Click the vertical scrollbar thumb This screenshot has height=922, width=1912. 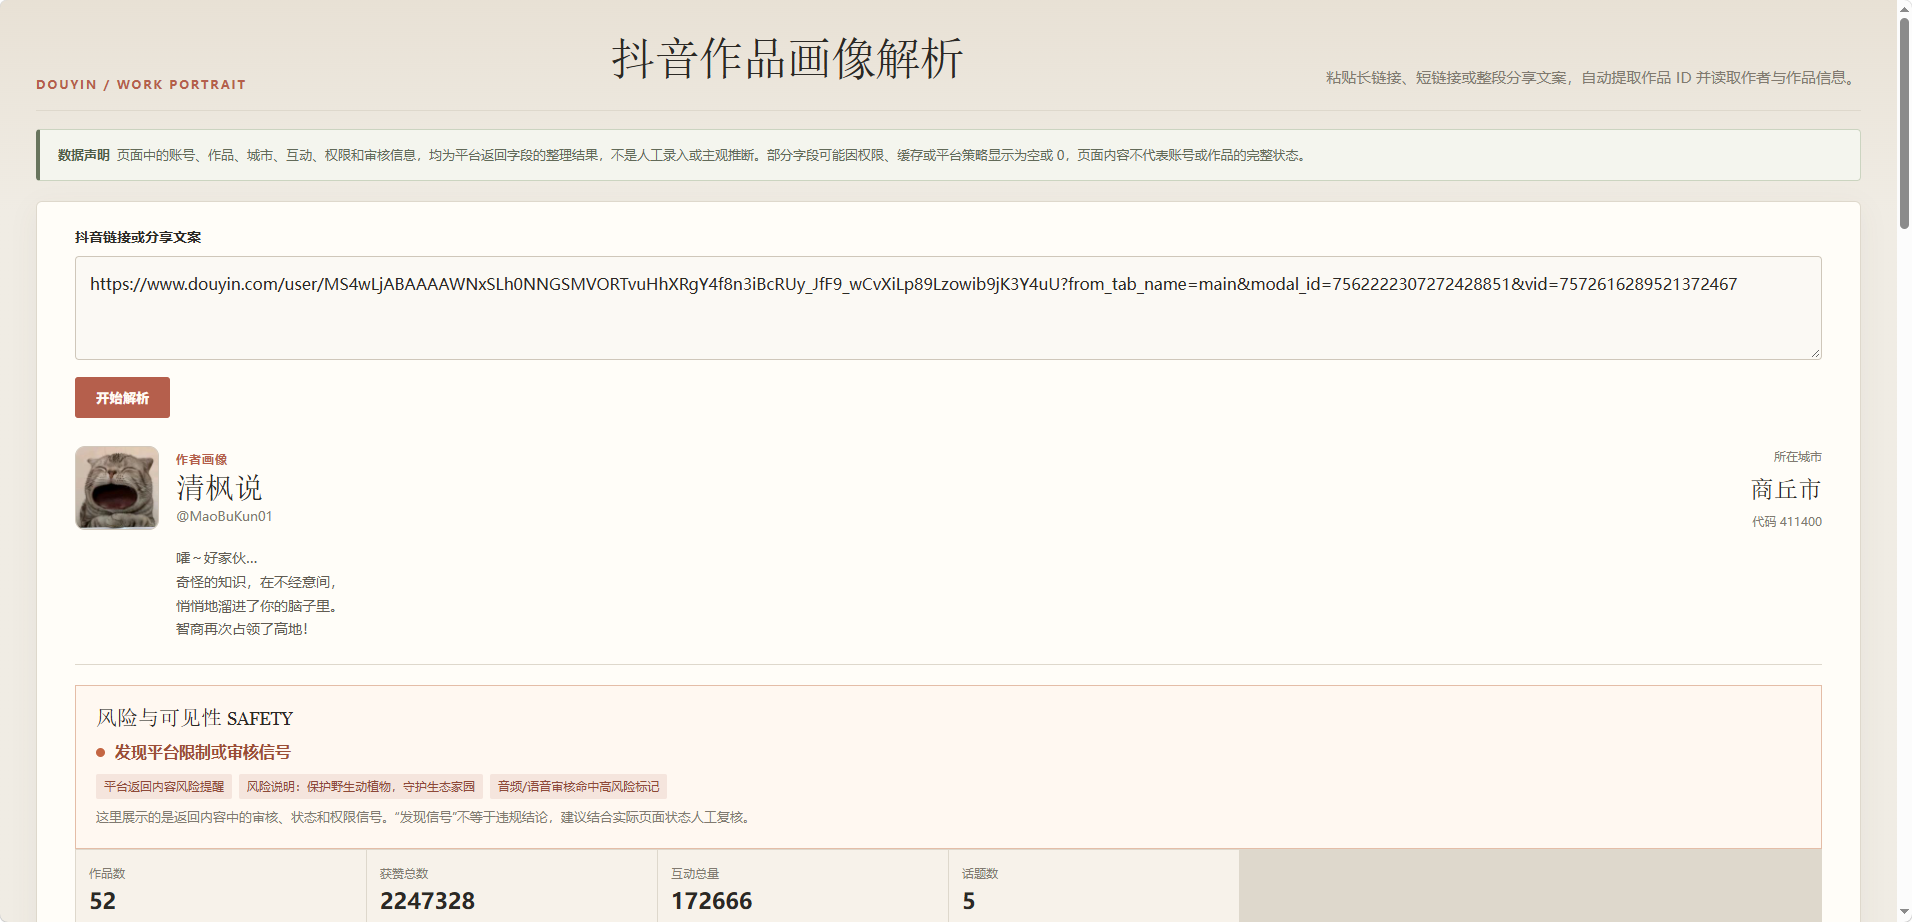1904,123
